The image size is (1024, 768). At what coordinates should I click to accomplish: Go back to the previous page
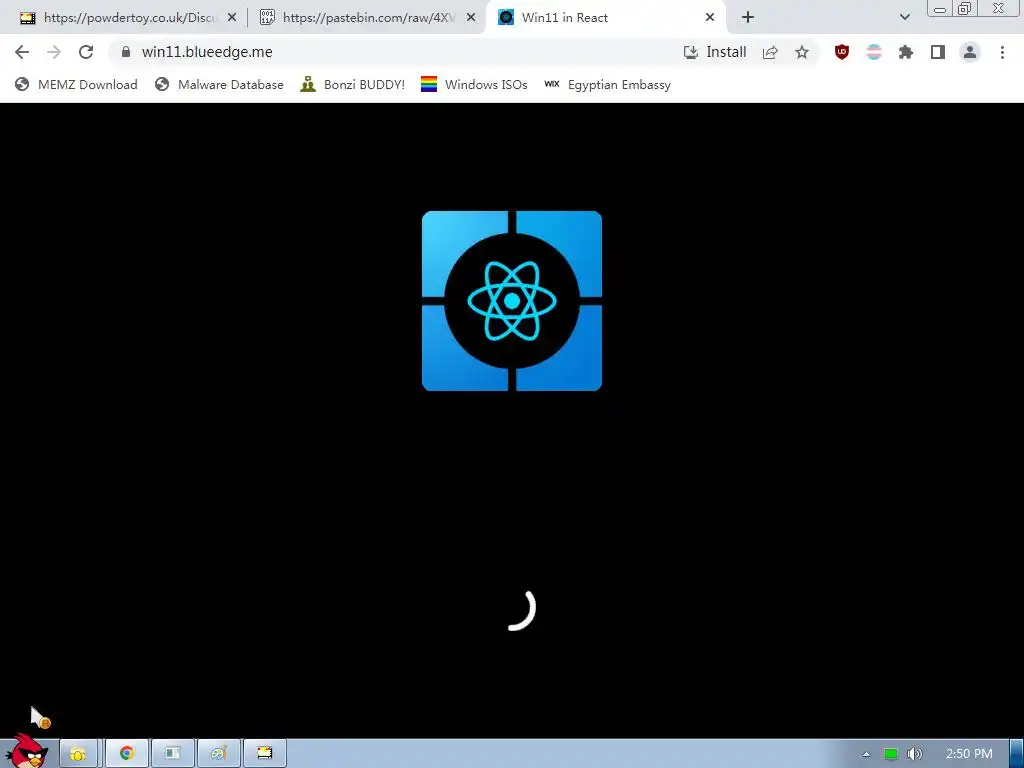coord(22,52)
